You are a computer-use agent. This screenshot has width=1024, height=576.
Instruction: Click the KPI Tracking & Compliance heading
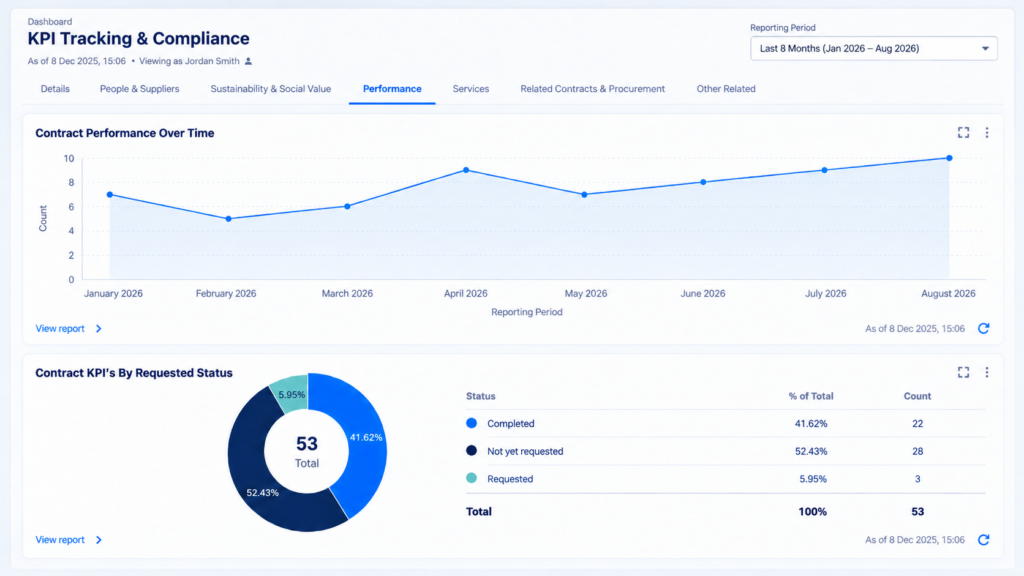point(138,39)
